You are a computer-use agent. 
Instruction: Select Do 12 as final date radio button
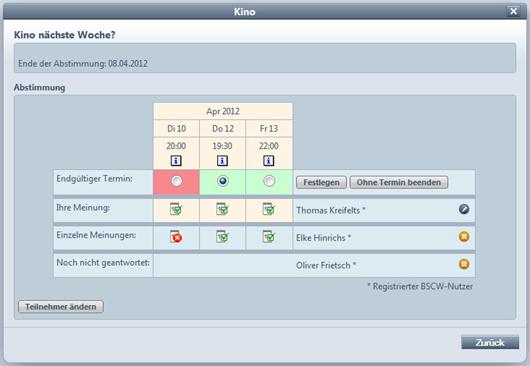(x=223, y=181)
